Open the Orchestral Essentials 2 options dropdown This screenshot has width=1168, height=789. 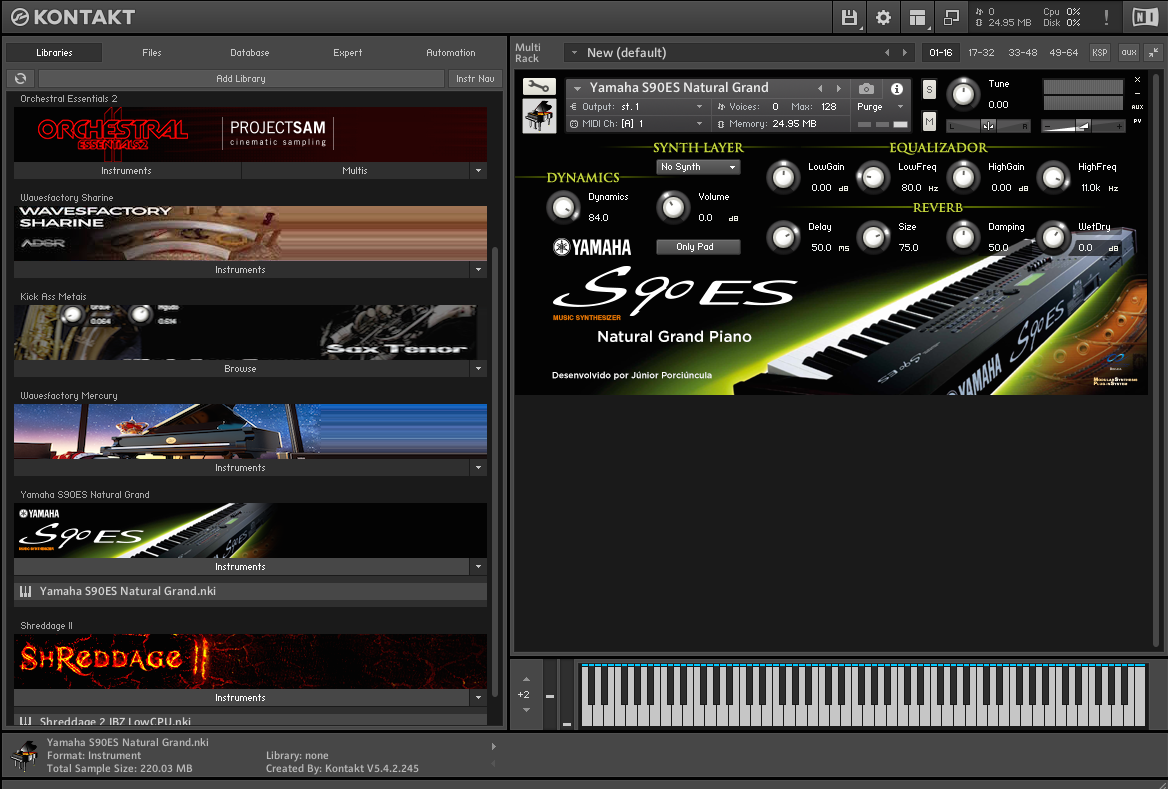[478, 171]
